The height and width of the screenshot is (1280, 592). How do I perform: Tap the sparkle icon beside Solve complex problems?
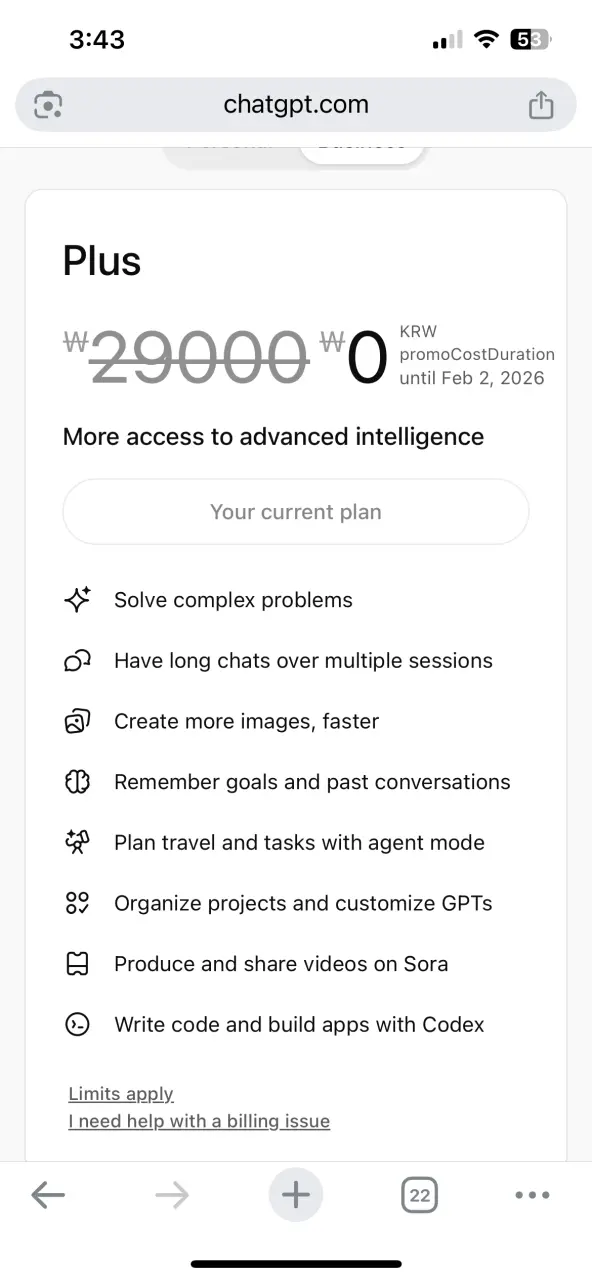pyautogui.click(x=77, y=600)
